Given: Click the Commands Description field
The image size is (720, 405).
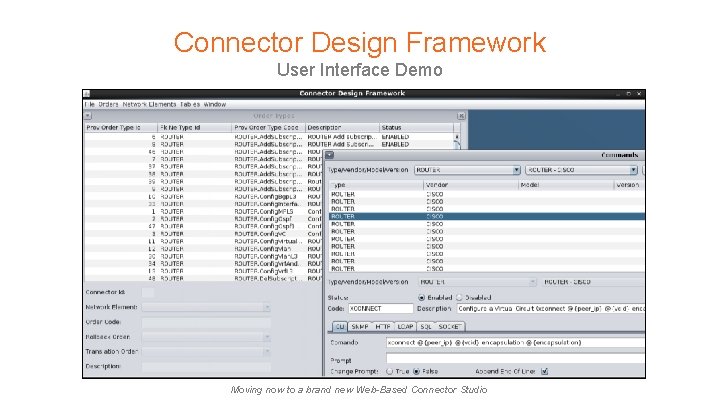Looking at the screenshot, I should [x=551, y=309].
